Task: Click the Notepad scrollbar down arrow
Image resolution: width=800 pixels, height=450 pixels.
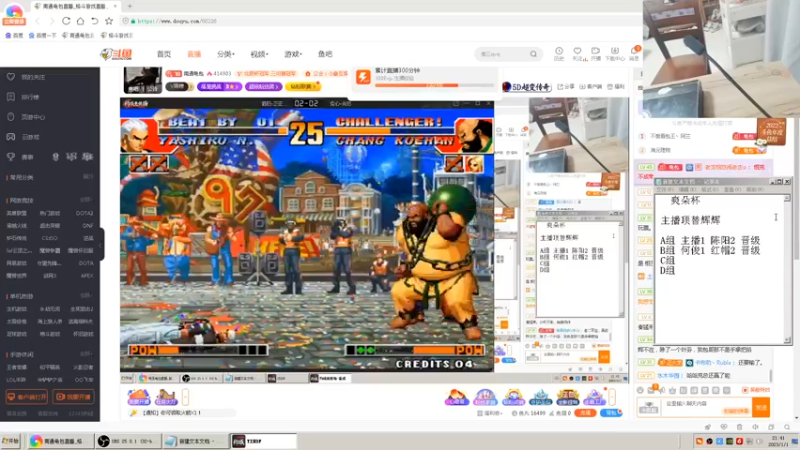Action: coord(787,340)
